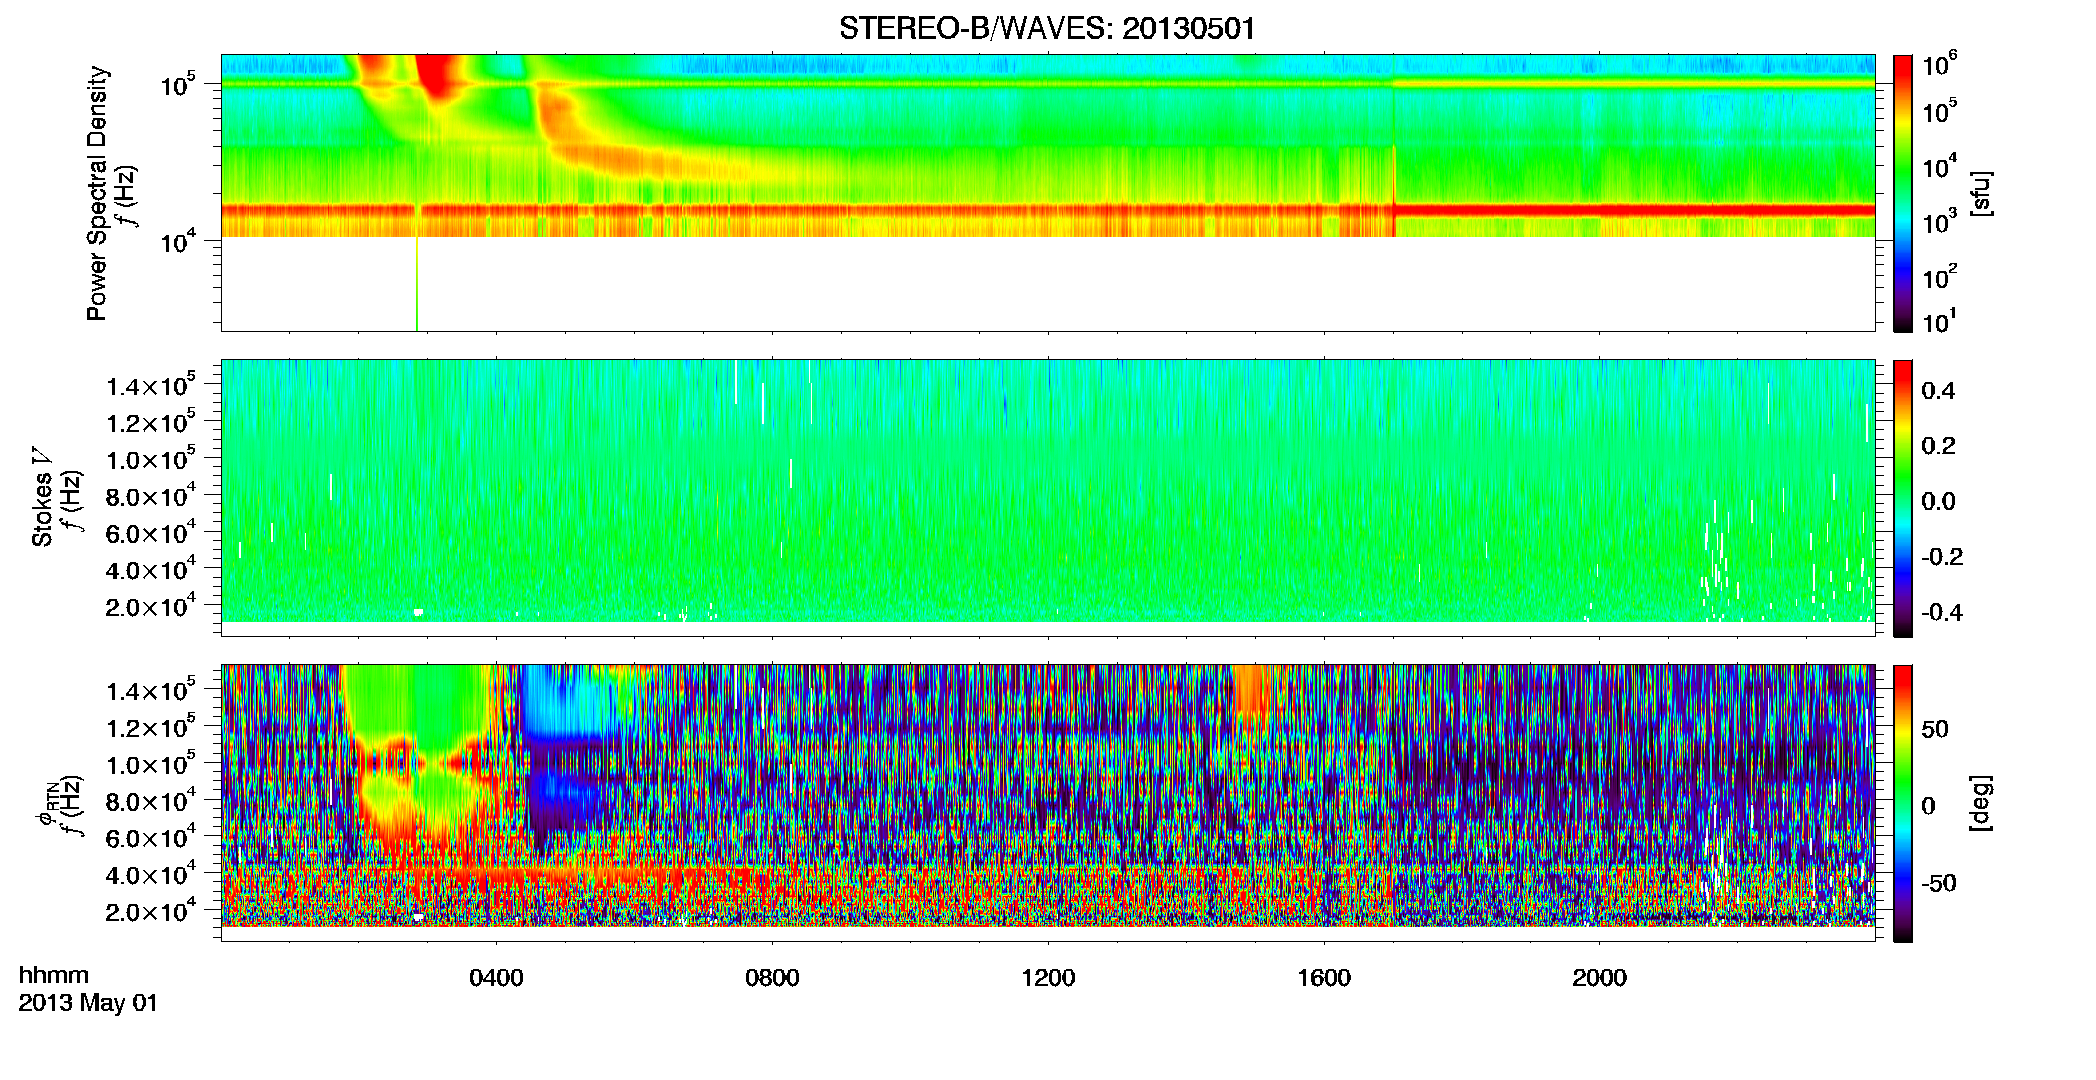Click the intense red burst near 0300 in top panel

click(x=436, y=75)
